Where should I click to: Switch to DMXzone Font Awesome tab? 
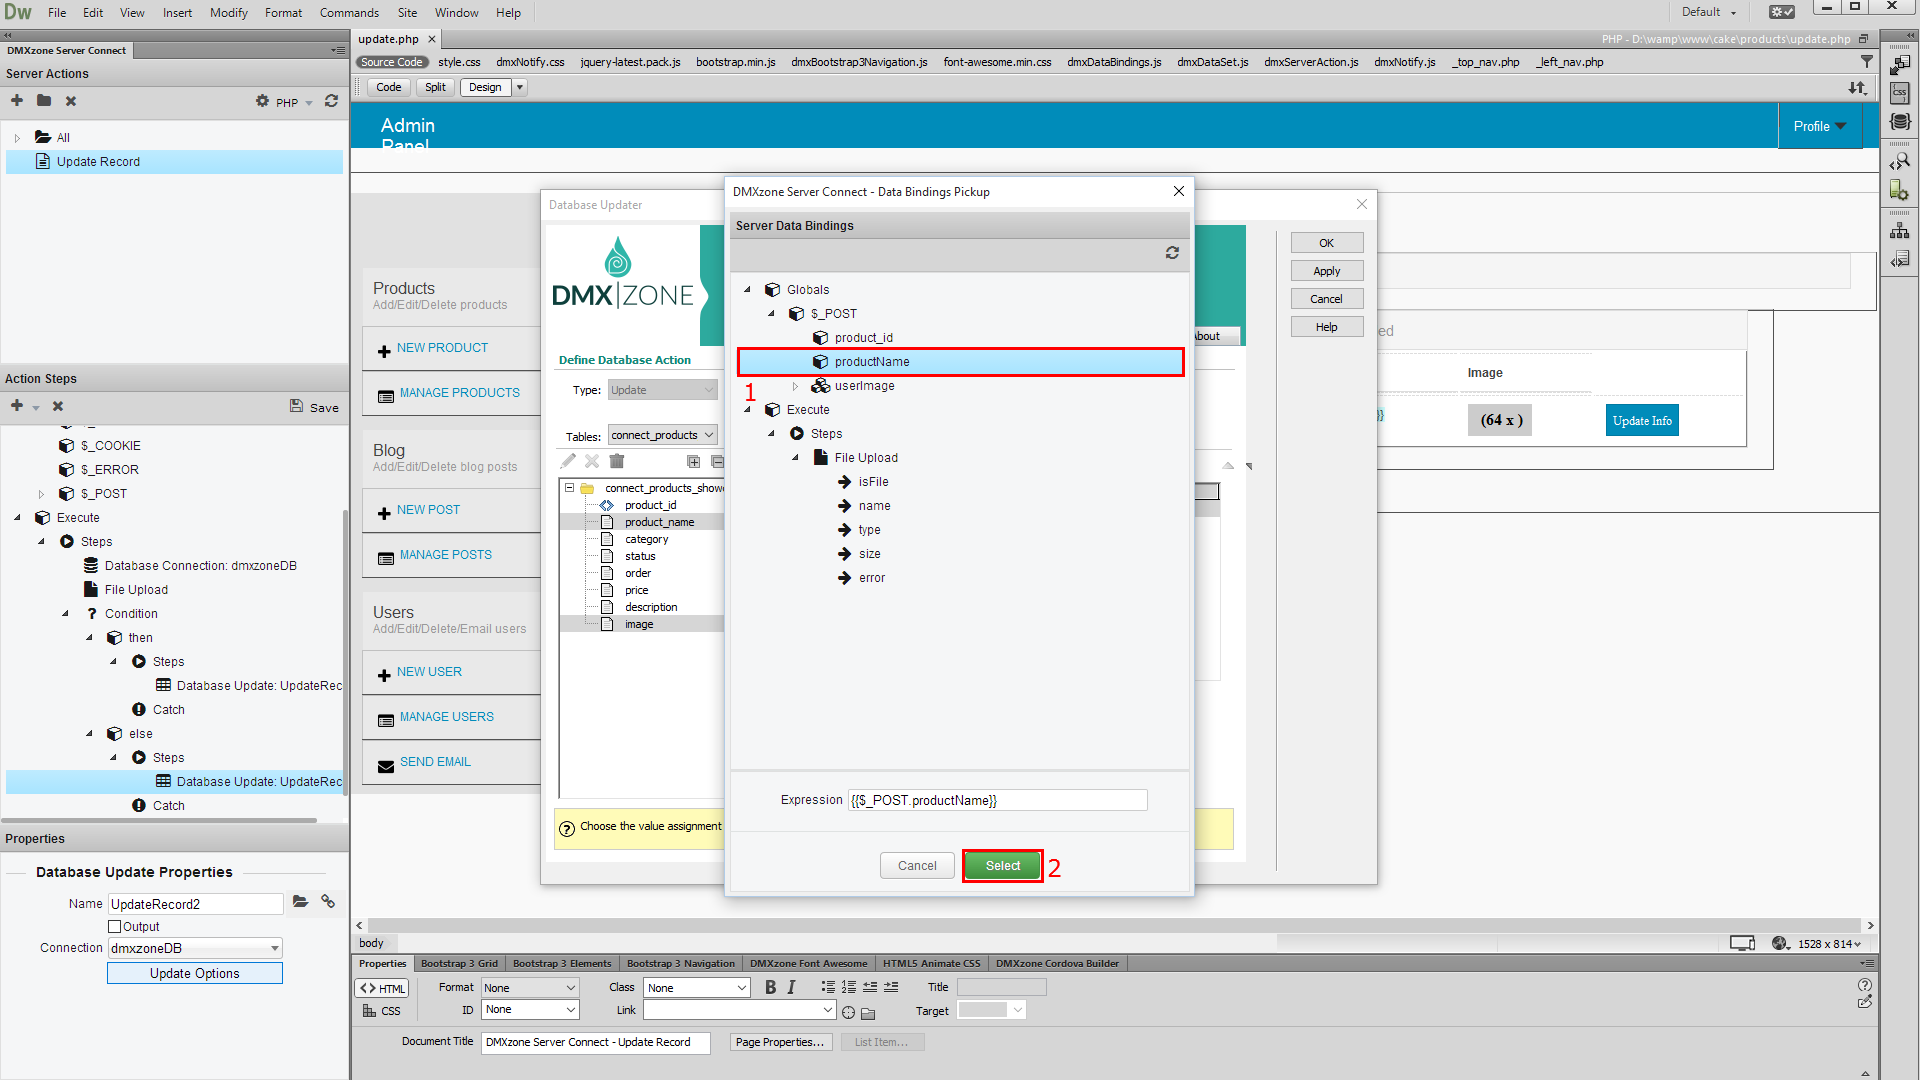[x=808, y=963]
